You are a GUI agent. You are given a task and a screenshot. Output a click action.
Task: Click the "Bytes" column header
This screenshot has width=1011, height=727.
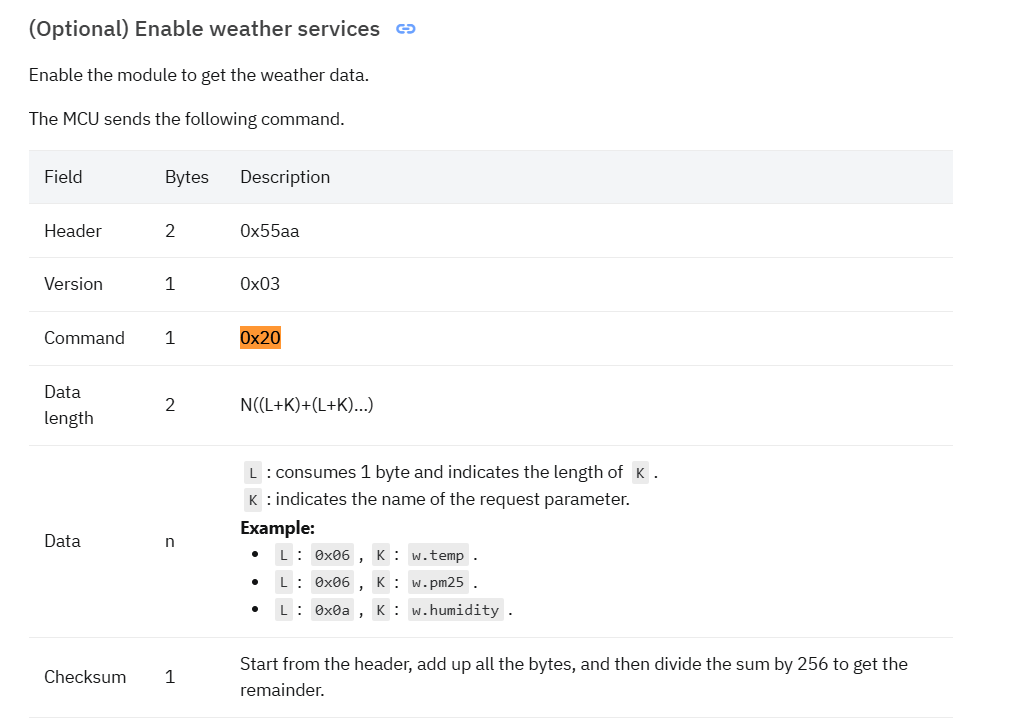187,177
